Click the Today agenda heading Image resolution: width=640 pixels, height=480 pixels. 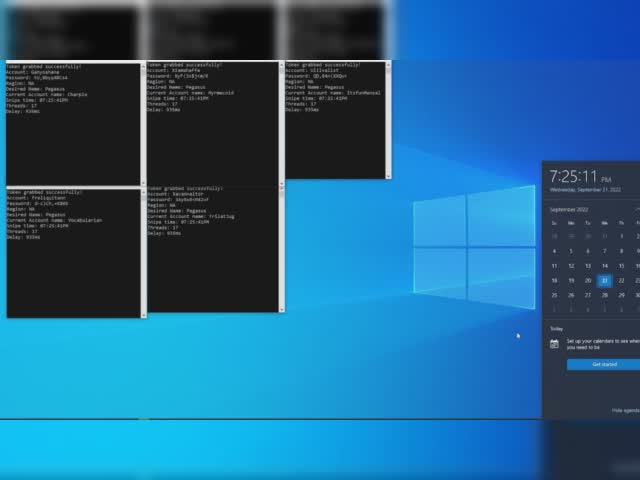click(556, 329)
